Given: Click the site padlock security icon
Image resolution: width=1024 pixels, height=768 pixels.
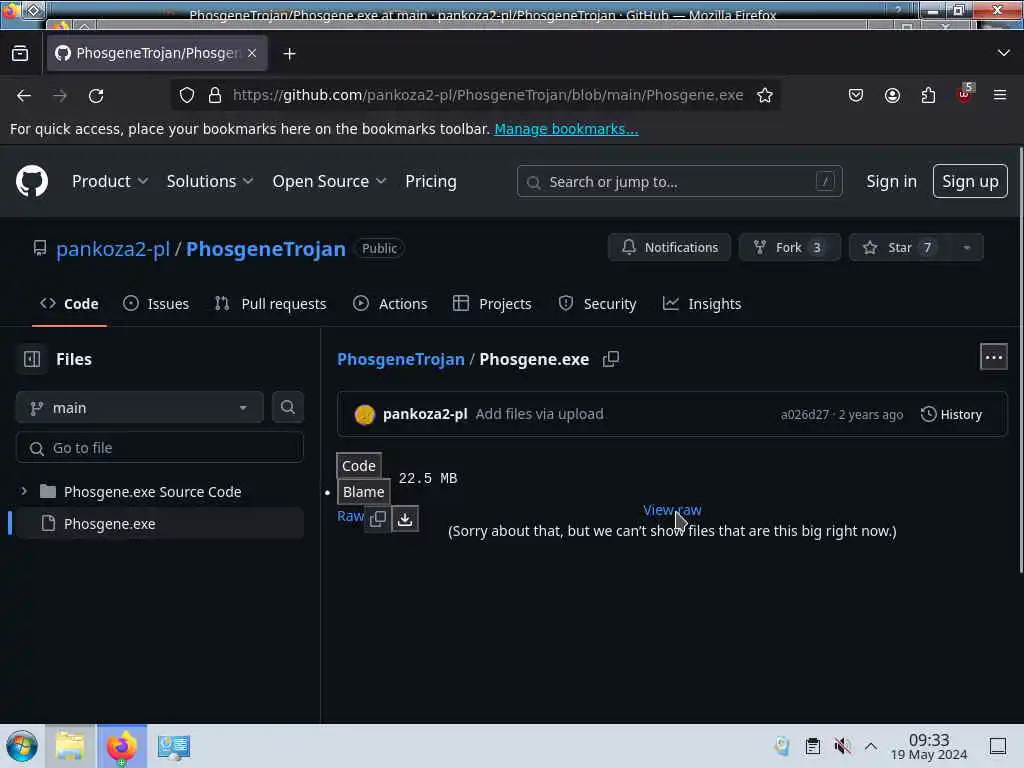Looking at the screenshot, I should [215, 95].
